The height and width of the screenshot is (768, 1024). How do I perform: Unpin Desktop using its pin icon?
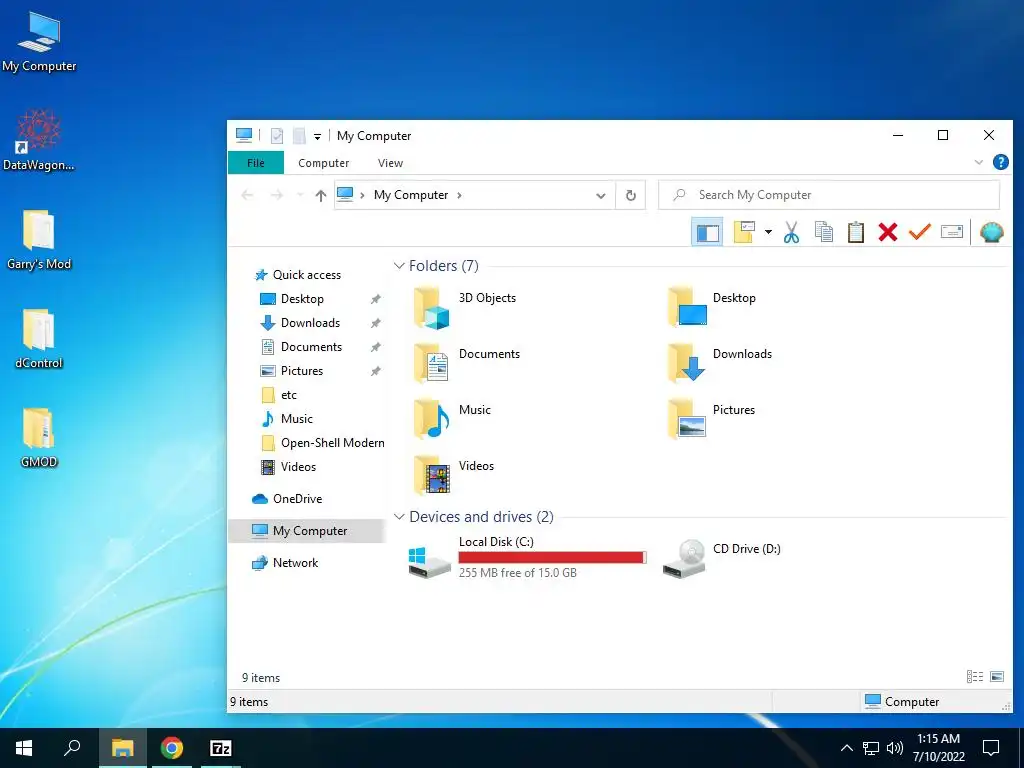click(376, 299)
